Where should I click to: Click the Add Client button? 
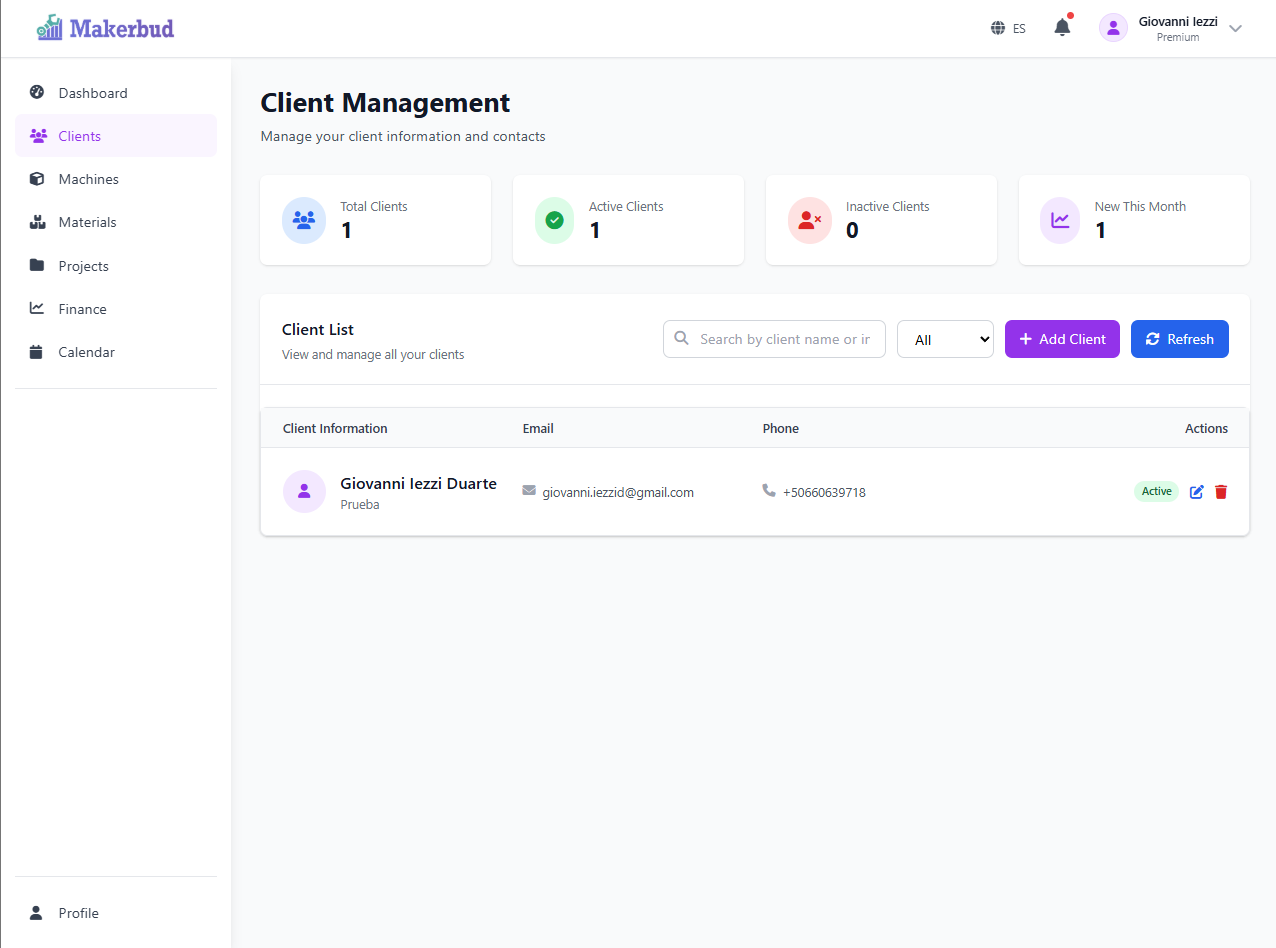pos(1062,339)
